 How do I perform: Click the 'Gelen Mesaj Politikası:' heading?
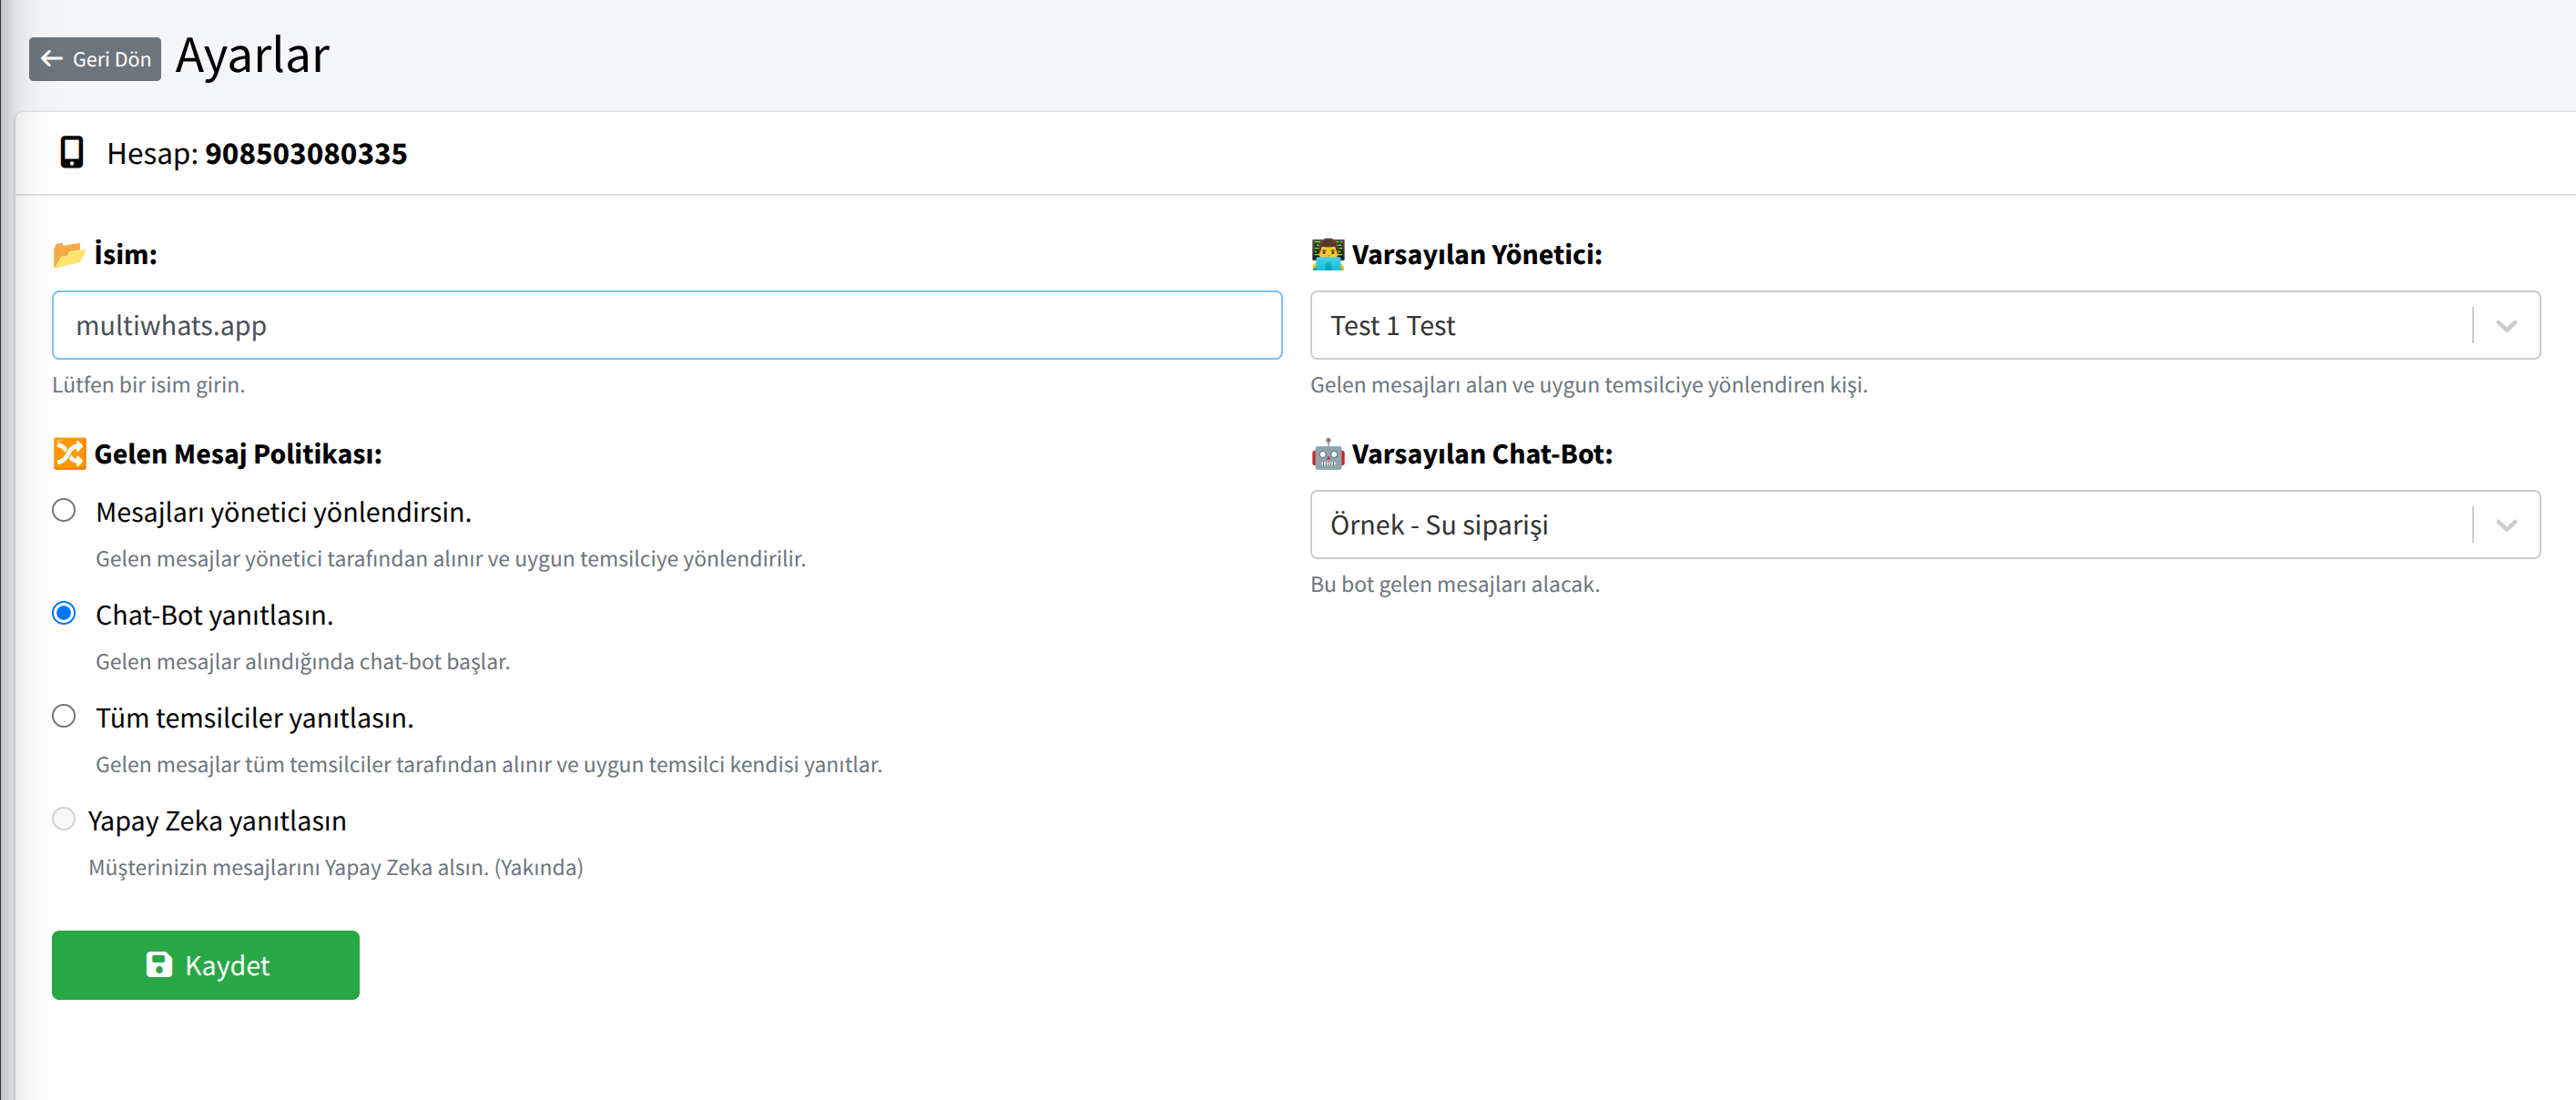tap(238, 454)
